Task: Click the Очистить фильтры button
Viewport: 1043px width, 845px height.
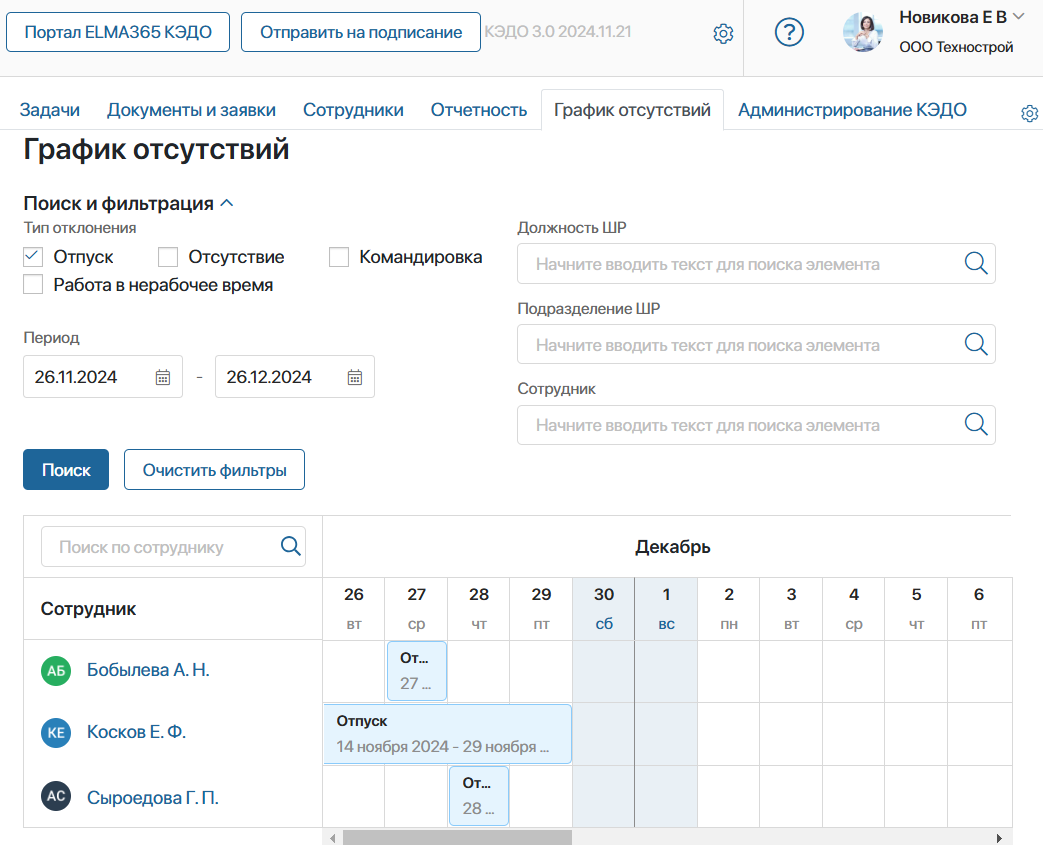Action: point(214,470)
